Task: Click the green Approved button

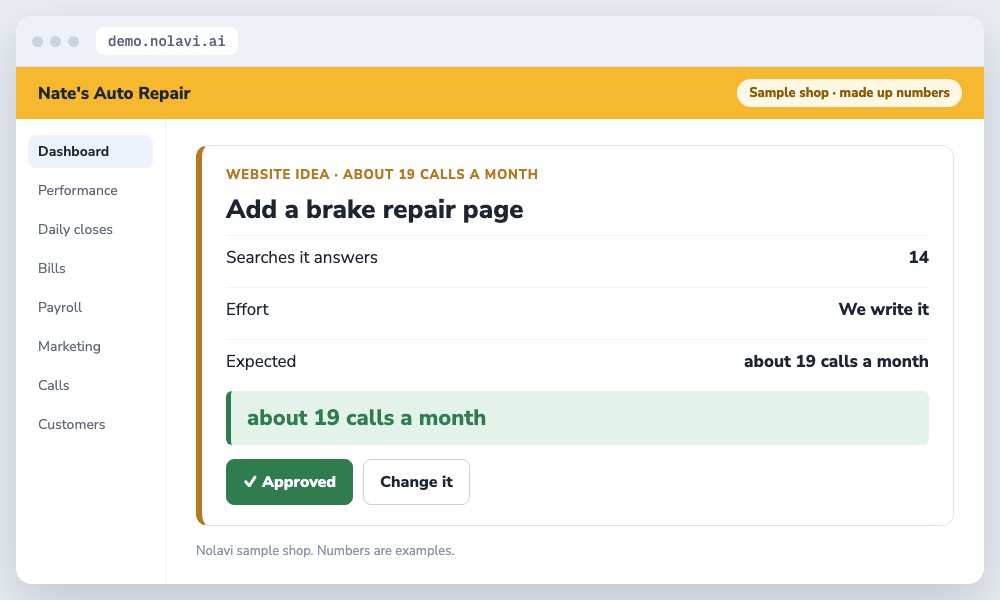Action: pyautogui.click(x=289, y=481)
